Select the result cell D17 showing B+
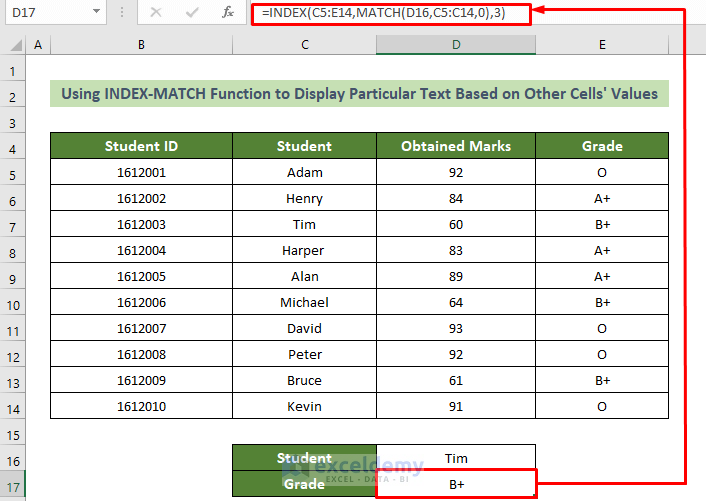 pyautogui.click(x=455, y=484)
